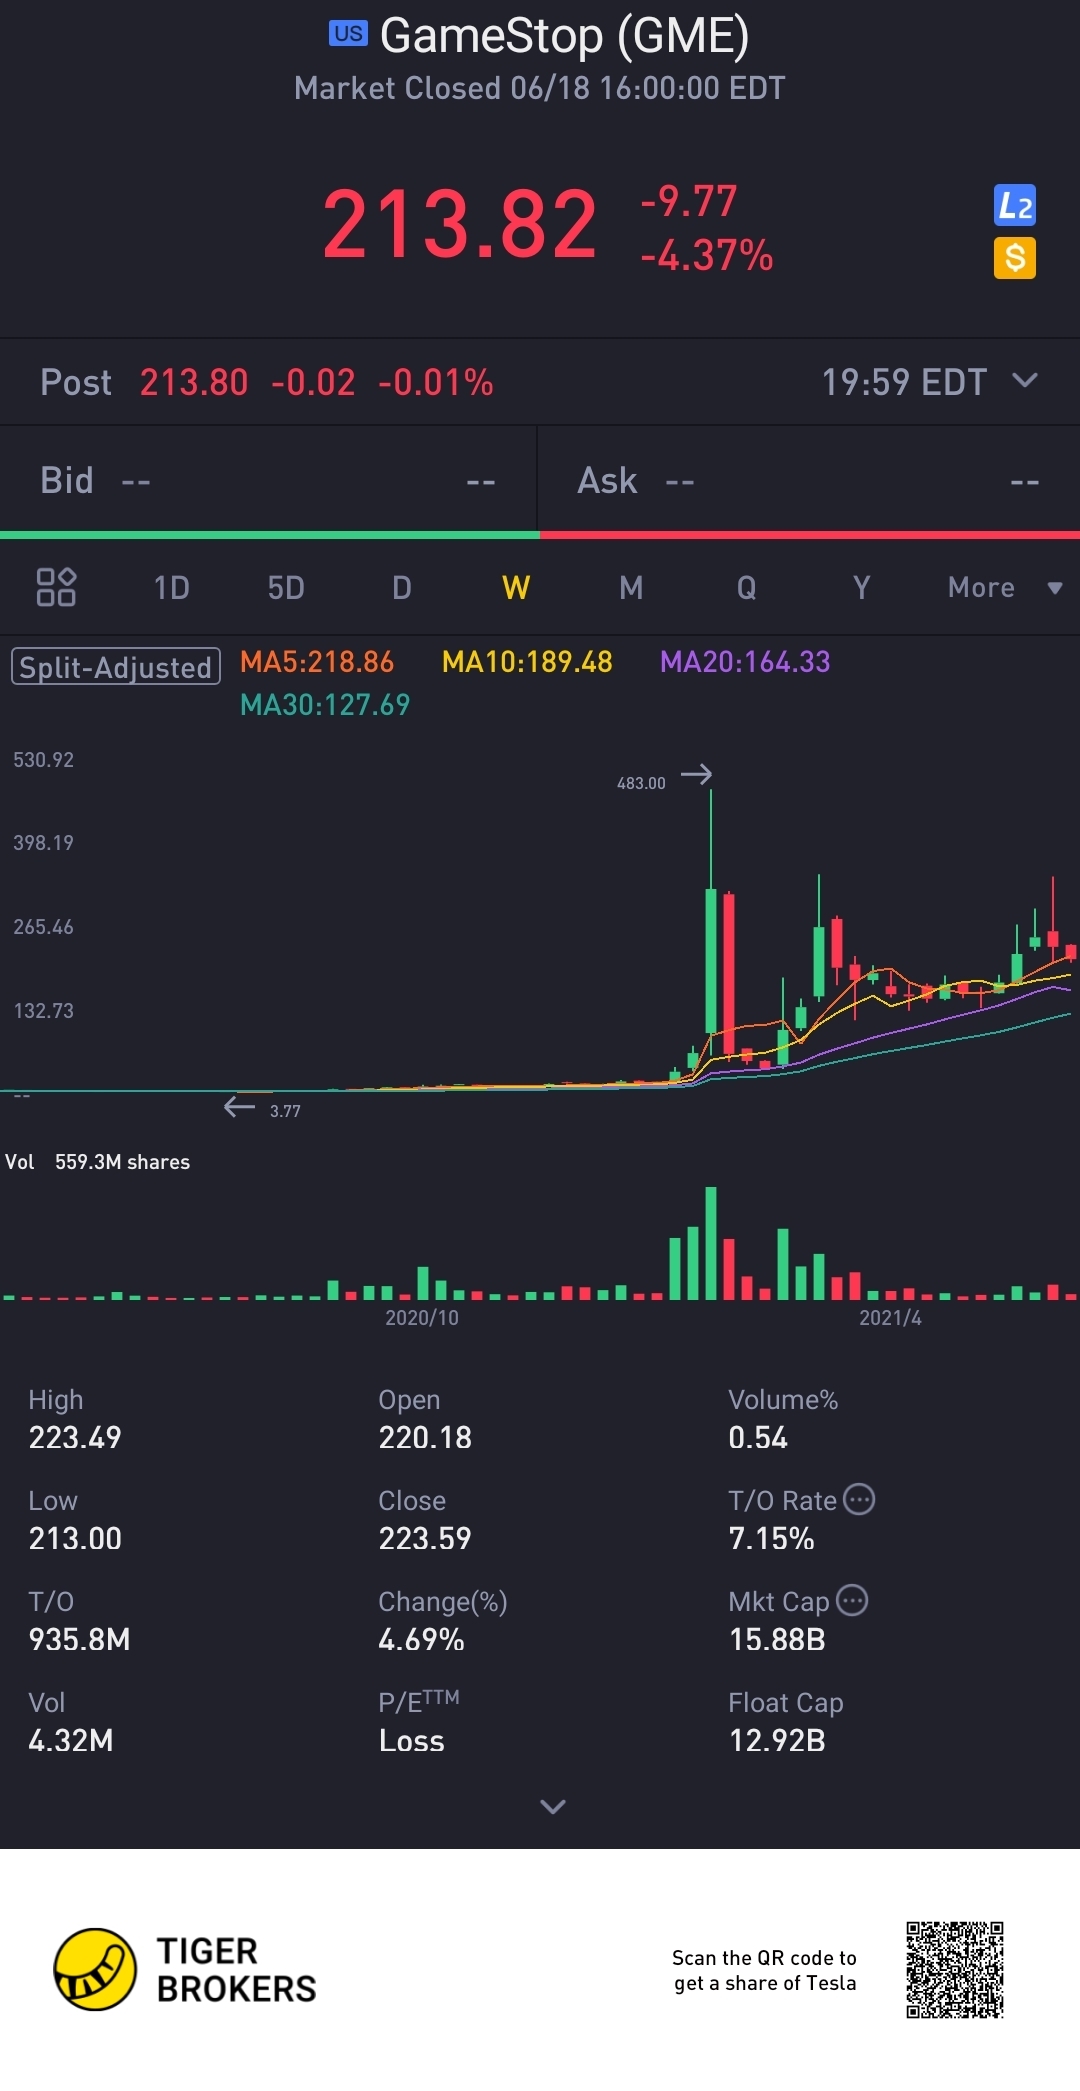The image size is (1080, 2091).
Task: Select the Q quarterly chart tab
Action: click(746, 587)
